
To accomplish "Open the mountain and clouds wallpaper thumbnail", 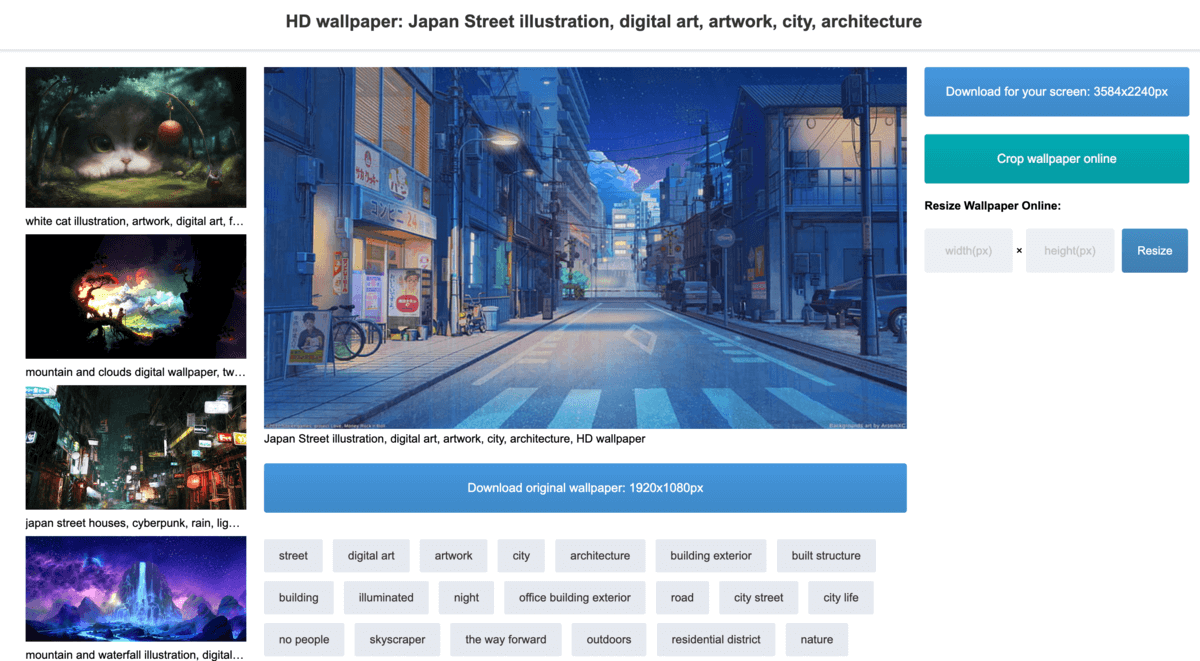I will 135,296.
